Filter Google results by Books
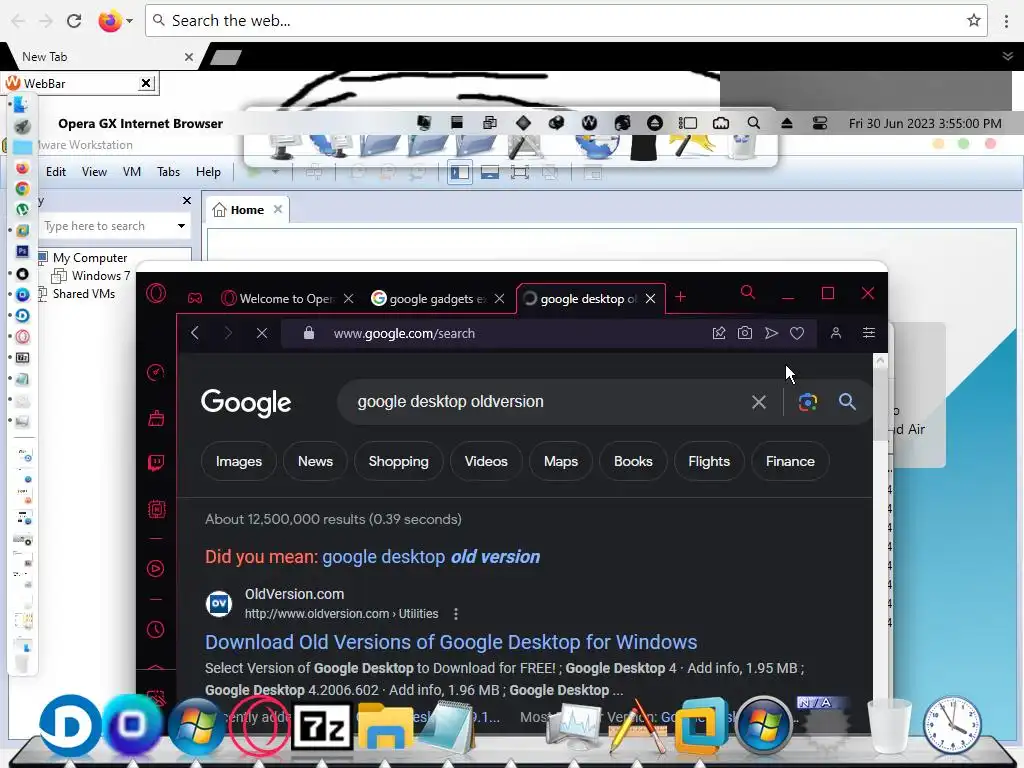Screen dimensions: 1024x768 tap(633, 461)
